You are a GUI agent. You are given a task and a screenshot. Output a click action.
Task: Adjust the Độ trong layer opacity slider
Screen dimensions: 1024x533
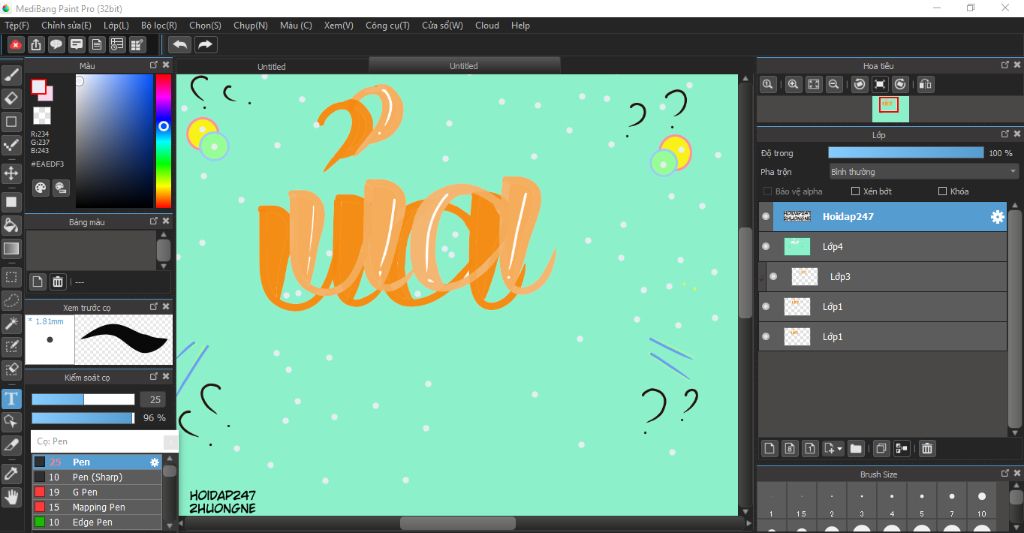[x=905, y=153]
